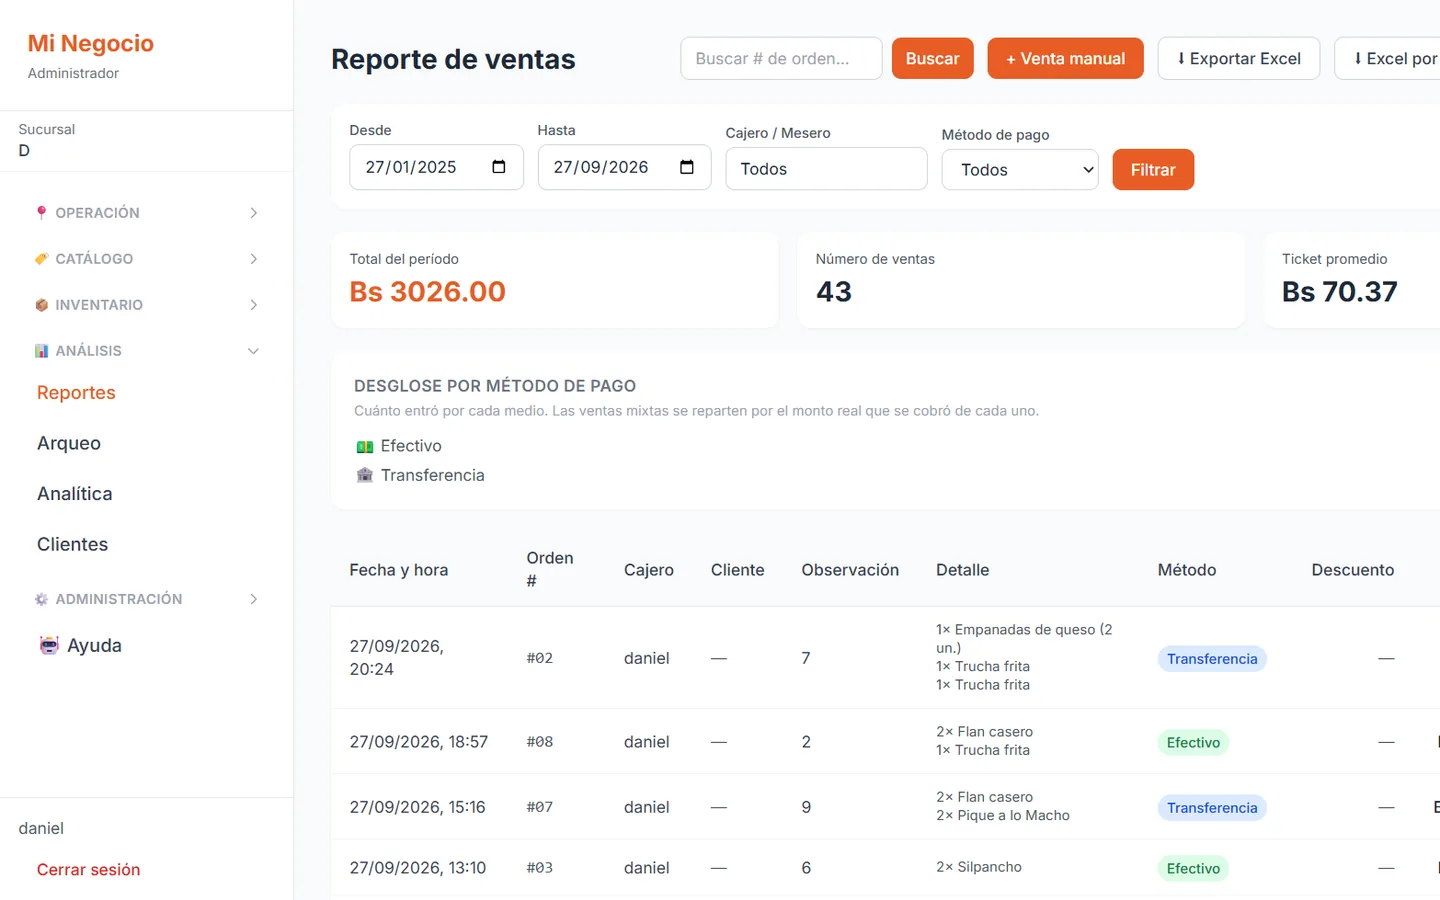Focus the Buscar # de orden field
The width and height of the screenshot is (1440, 900).
(781, 59)
